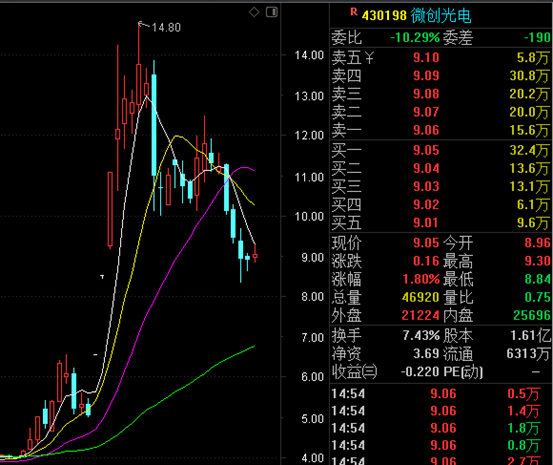The image size is (553, 465).
Task: Click the first 14:54 trade tick row
Action: (x=441, y=393)
